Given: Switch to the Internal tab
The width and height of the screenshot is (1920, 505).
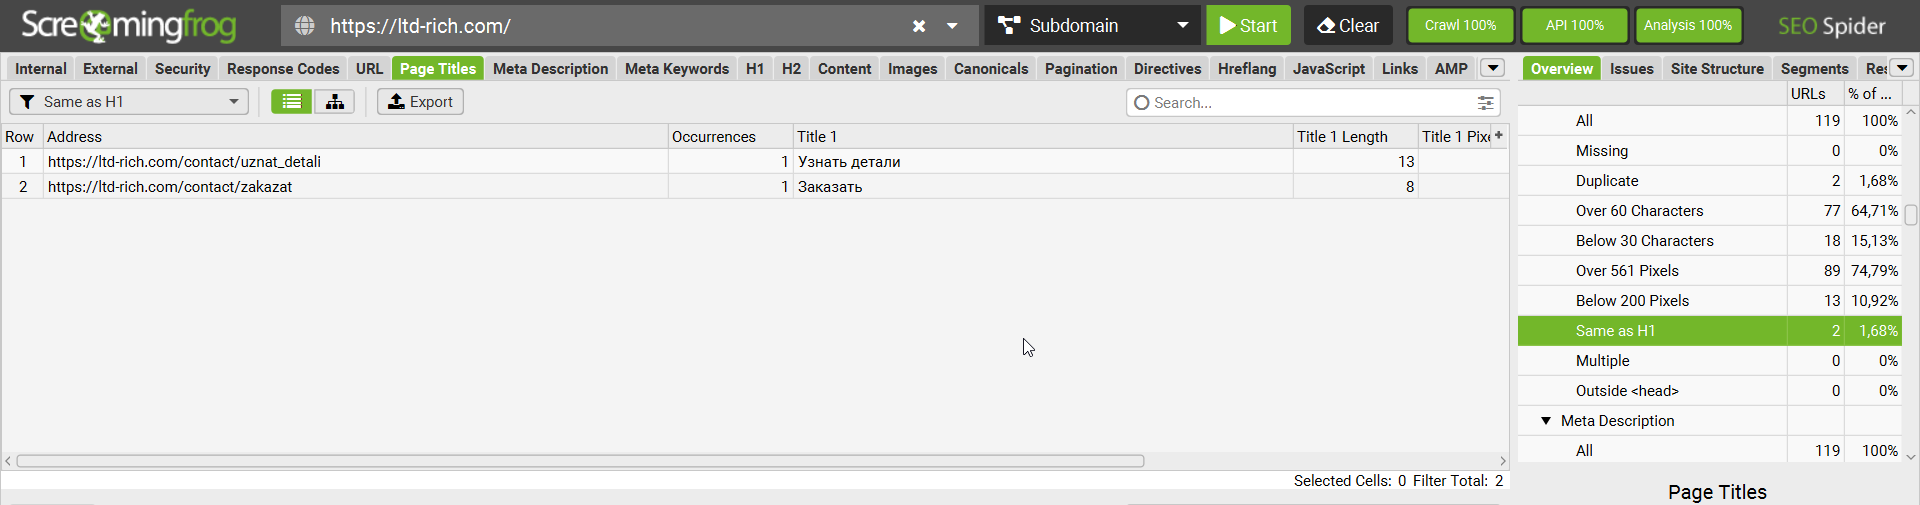Looking at the screenshot, I should [x=41, y=68].
